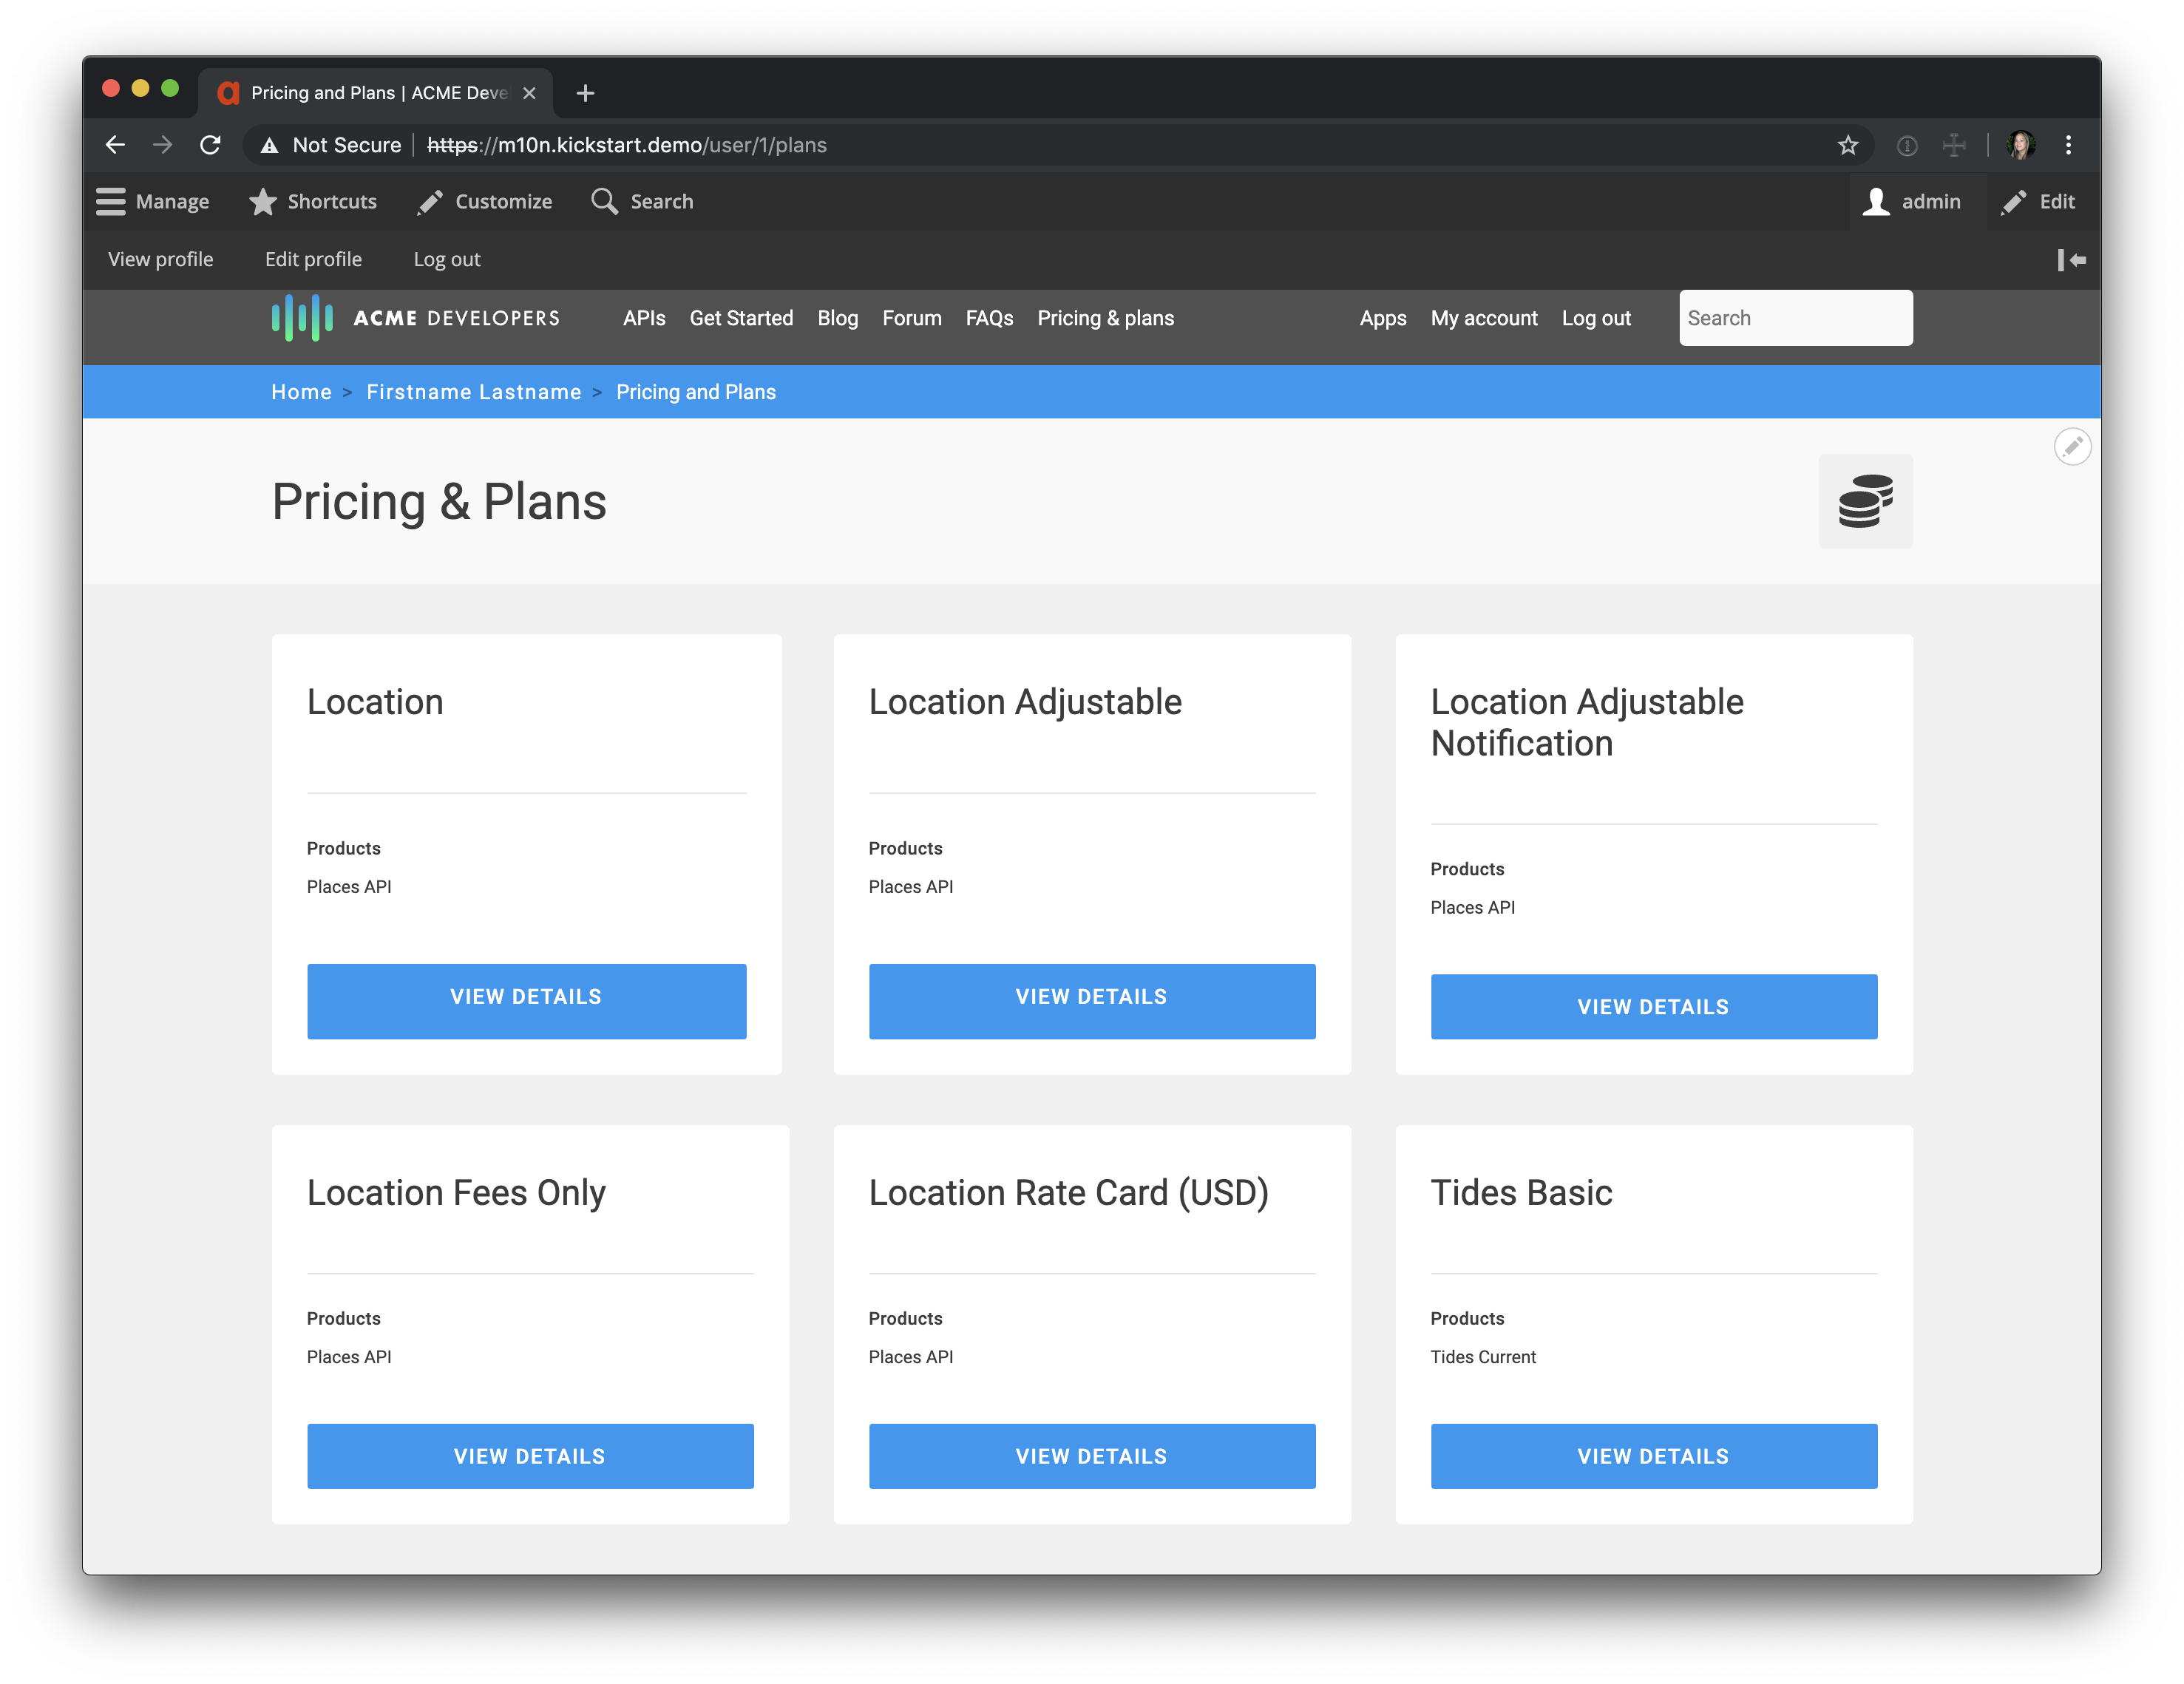Open the admin user menu
The width and height of the screenshot is (2184, 1684).
pyautogui.click(x=1912, y=202)
